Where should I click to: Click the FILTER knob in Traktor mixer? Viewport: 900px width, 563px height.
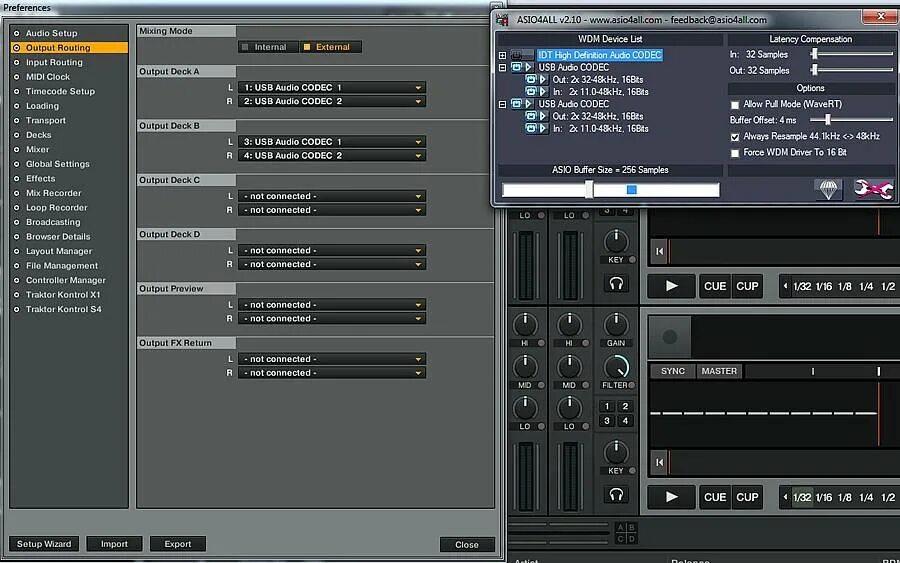pos(616,367)
